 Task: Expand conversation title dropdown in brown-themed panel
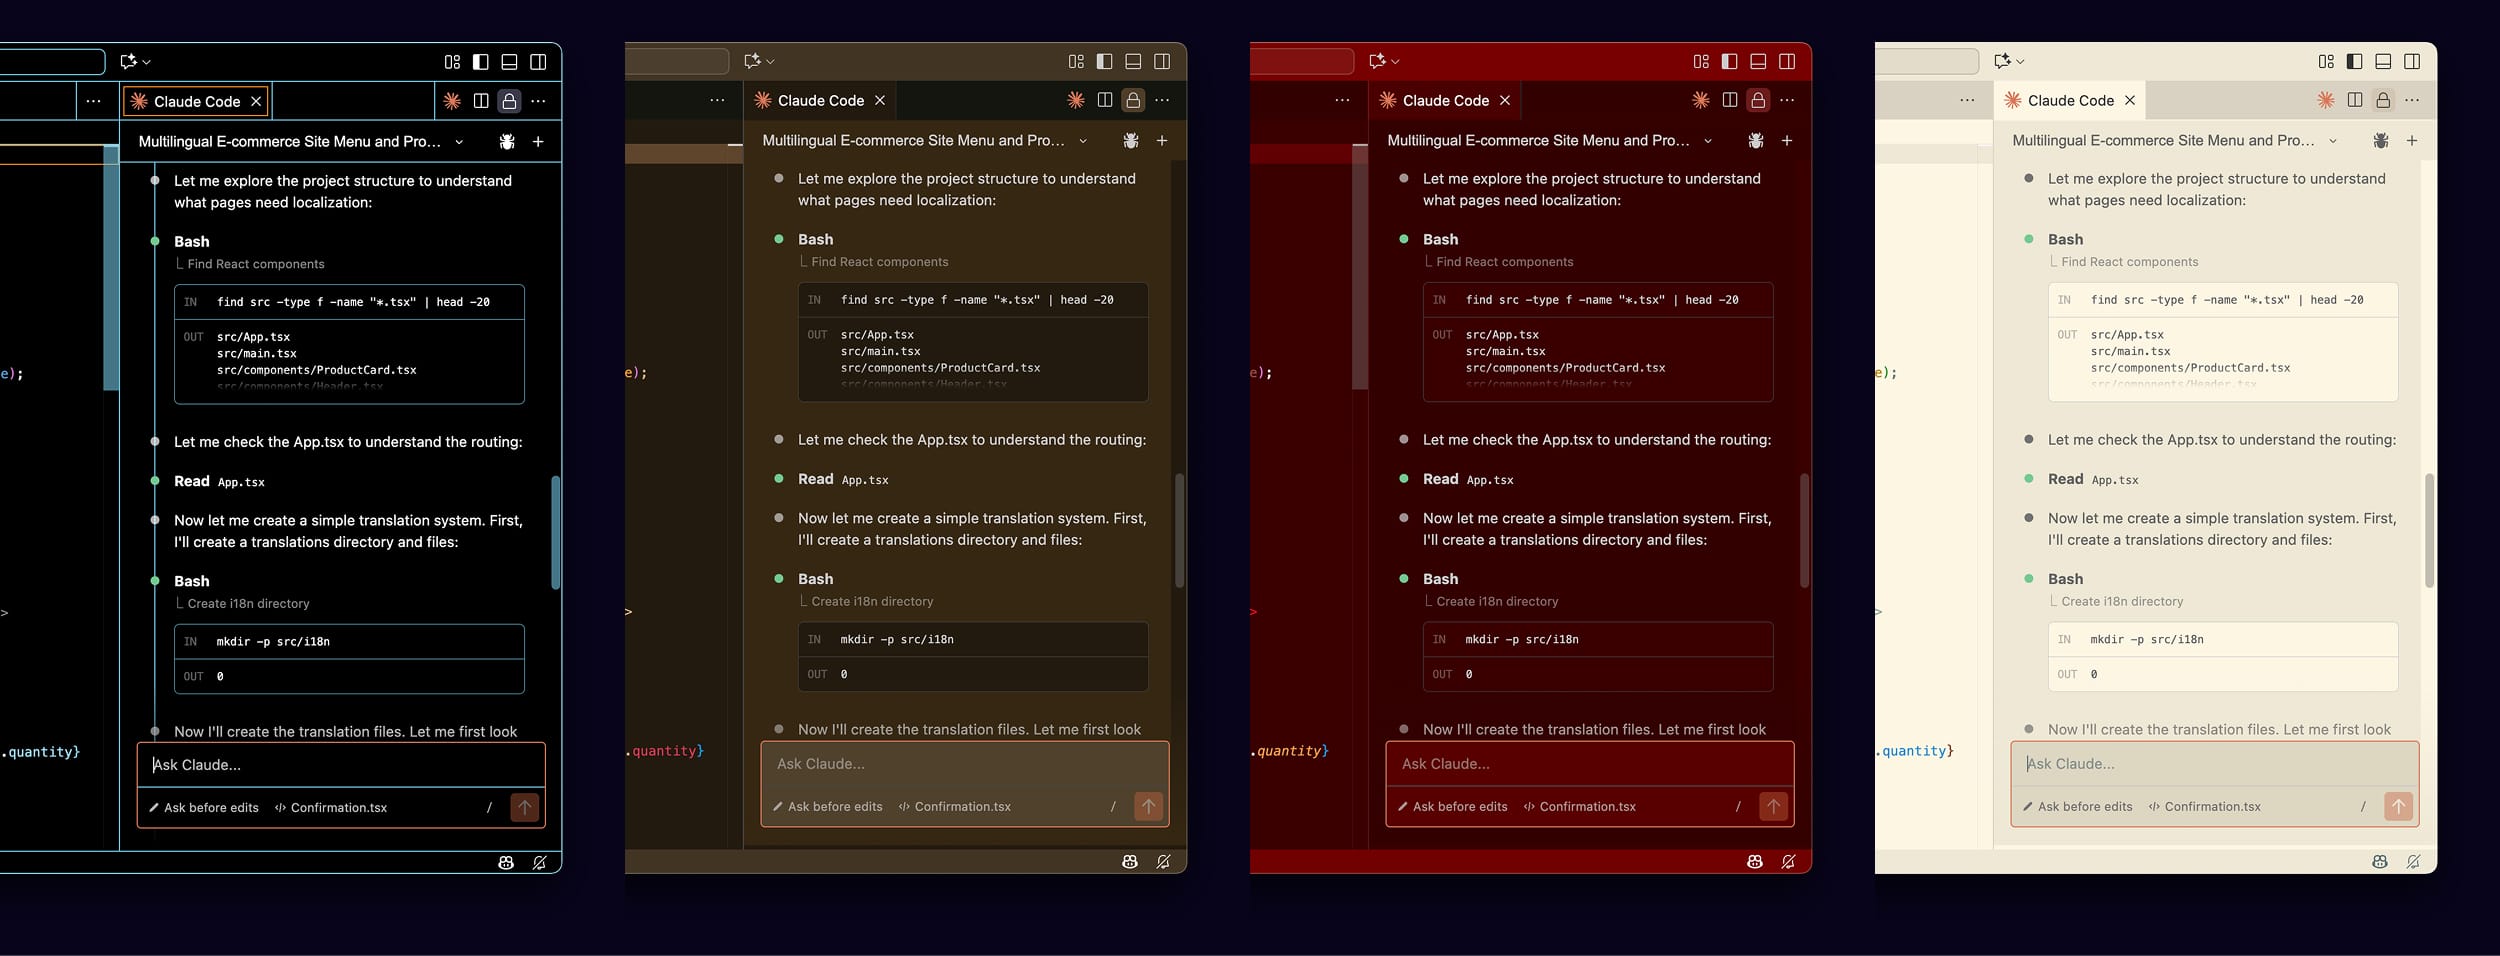click(1083, 141)
